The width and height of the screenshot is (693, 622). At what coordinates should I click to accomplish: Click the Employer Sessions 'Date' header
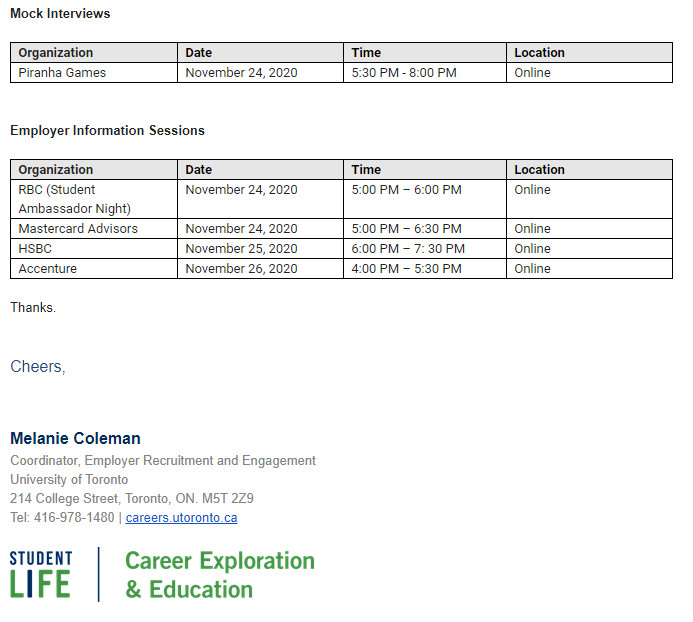tap(260, 170)
